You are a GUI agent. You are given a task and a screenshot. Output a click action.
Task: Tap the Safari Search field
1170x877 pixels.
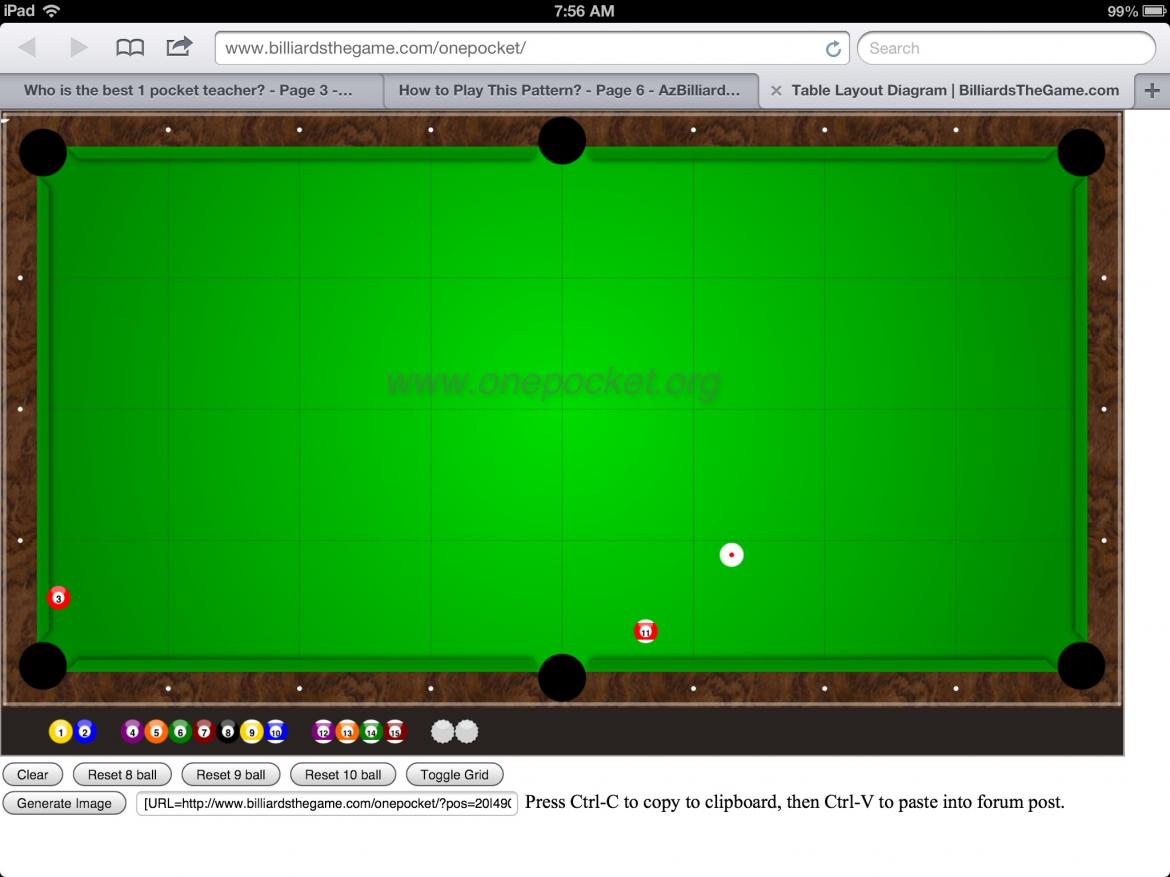[1005, 48]
